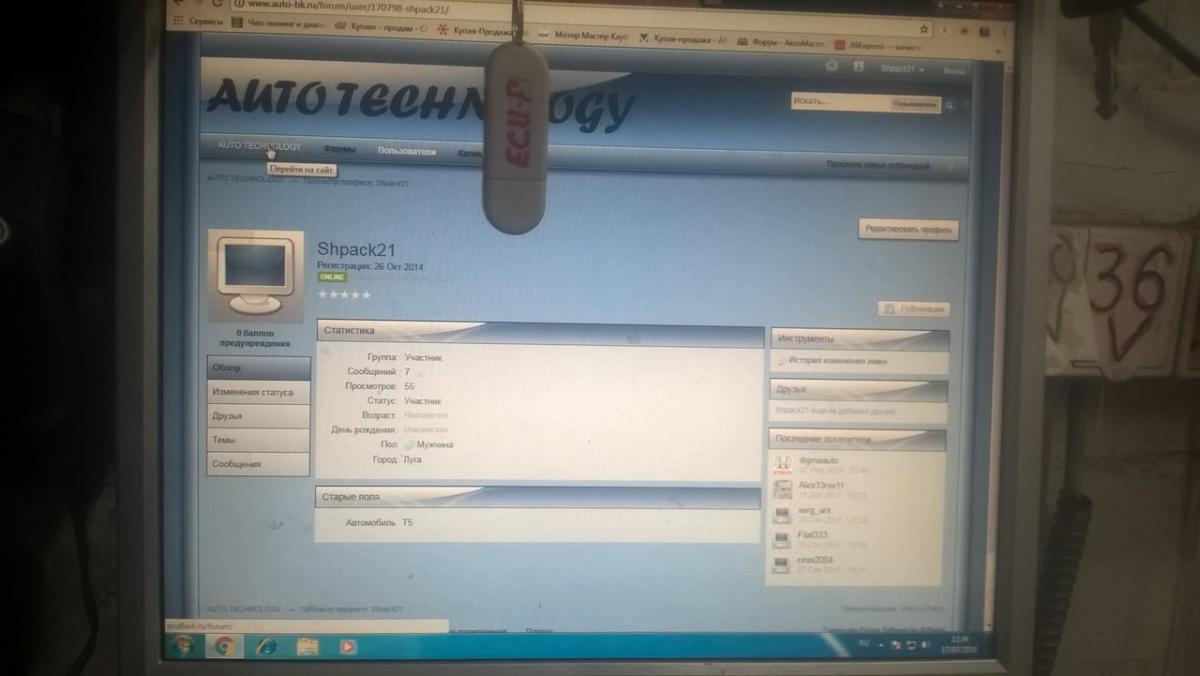Screen dimensions: 1200x676
Task: Click the digmaauto visitor avatar
Action: click(x=782, y=465)
